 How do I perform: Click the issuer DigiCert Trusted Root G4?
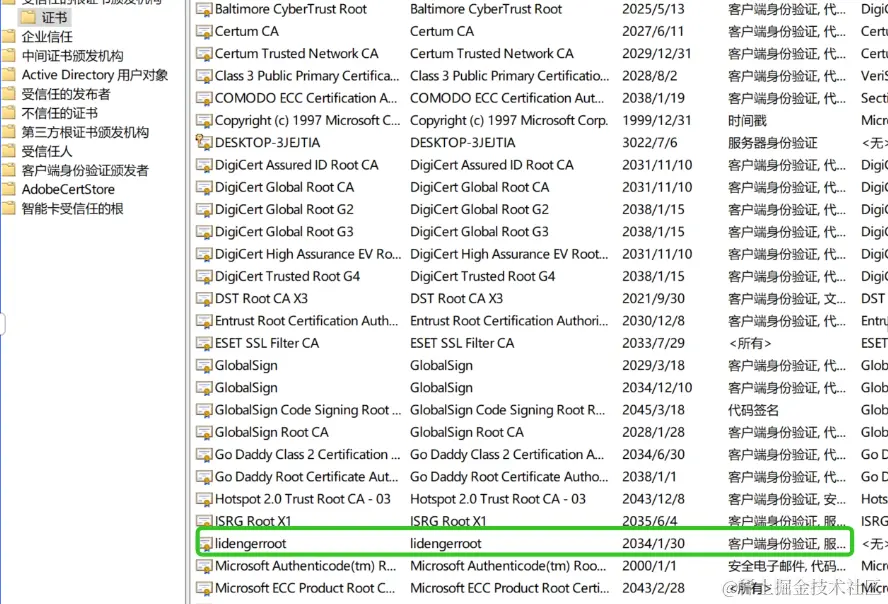pyautogui.click(x=483, y=276)
